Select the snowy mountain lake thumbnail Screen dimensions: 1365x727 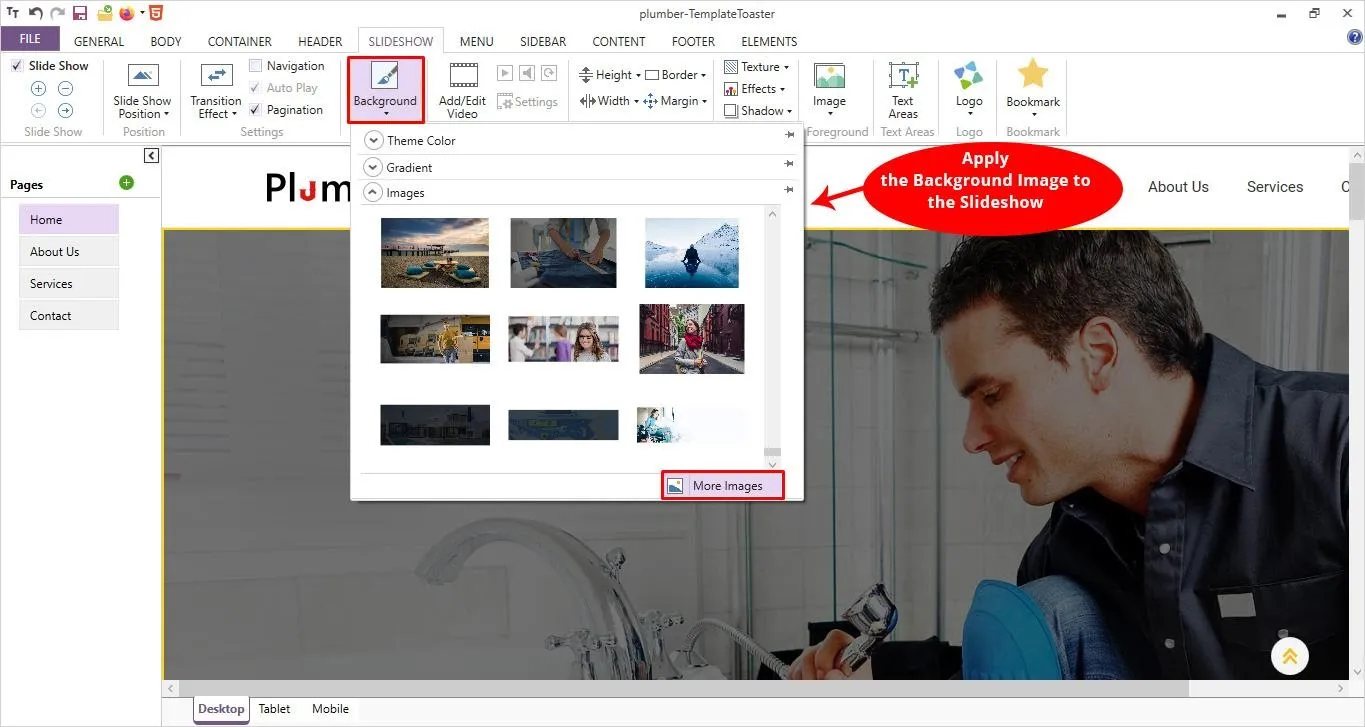tap(691, 253)
